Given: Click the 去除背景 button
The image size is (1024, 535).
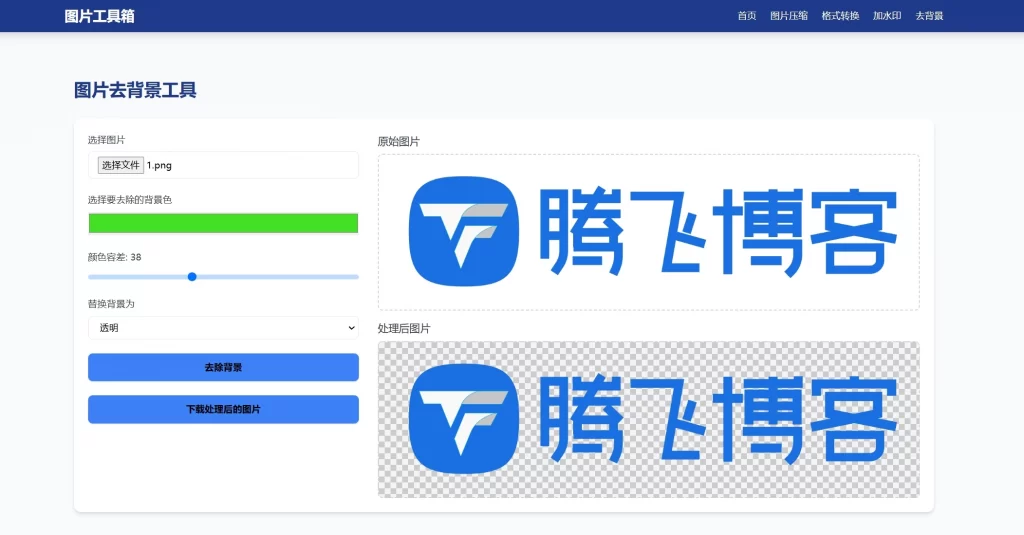Looking at the screenshot, I should (x=223, y=367).
